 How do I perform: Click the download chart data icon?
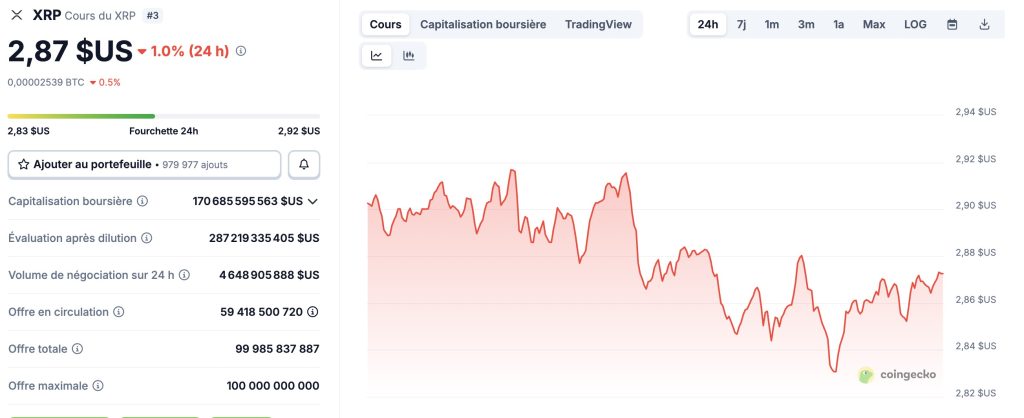coord(984,24)
